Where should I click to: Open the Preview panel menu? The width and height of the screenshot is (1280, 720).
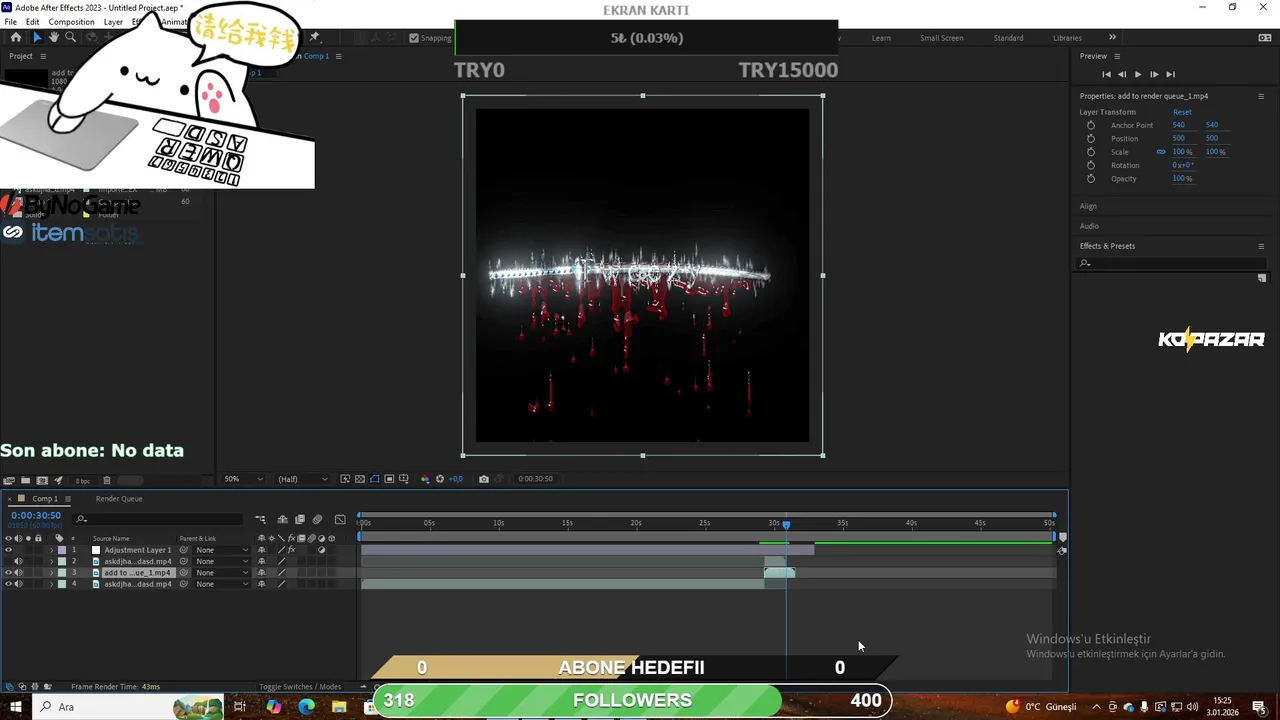1117,56
